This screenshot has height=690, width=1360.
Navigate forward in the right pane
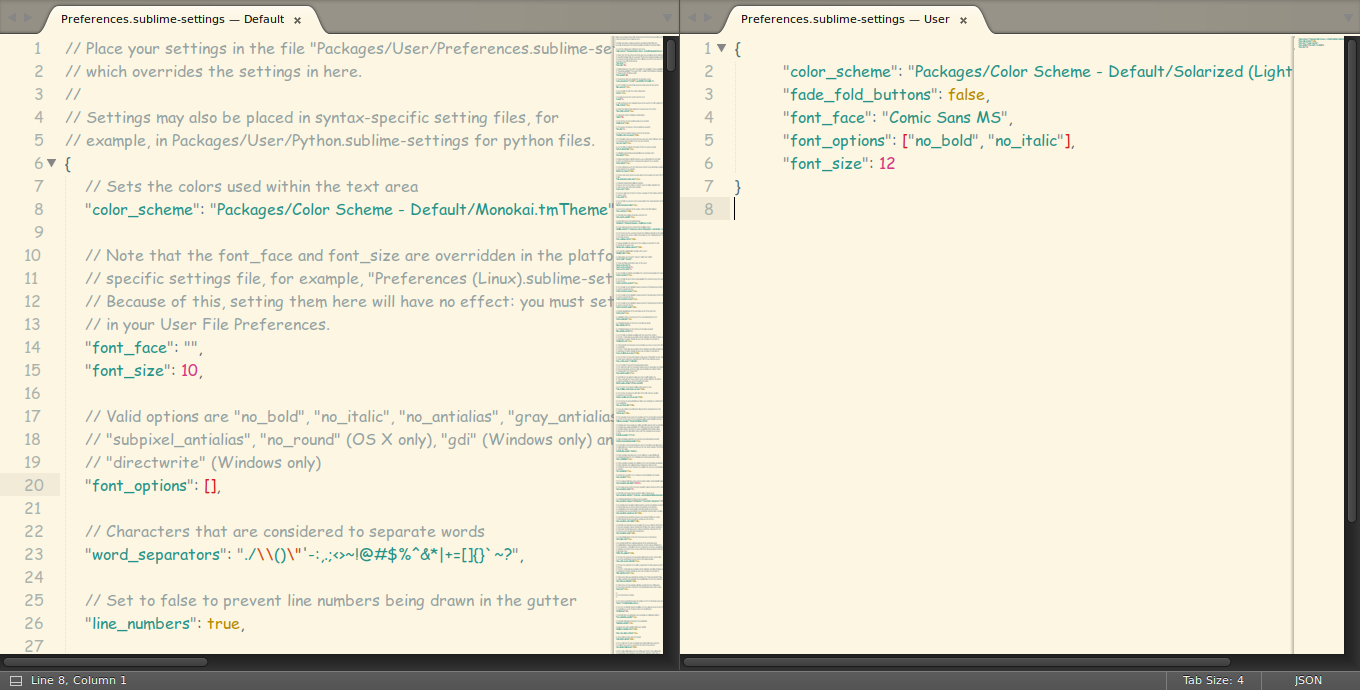coord(710,17)
